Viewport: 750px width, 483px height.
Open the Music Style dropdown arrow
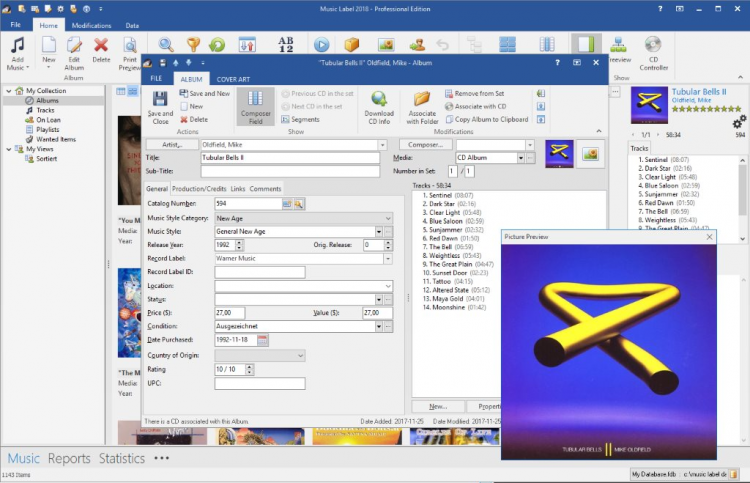pos(378,231)
